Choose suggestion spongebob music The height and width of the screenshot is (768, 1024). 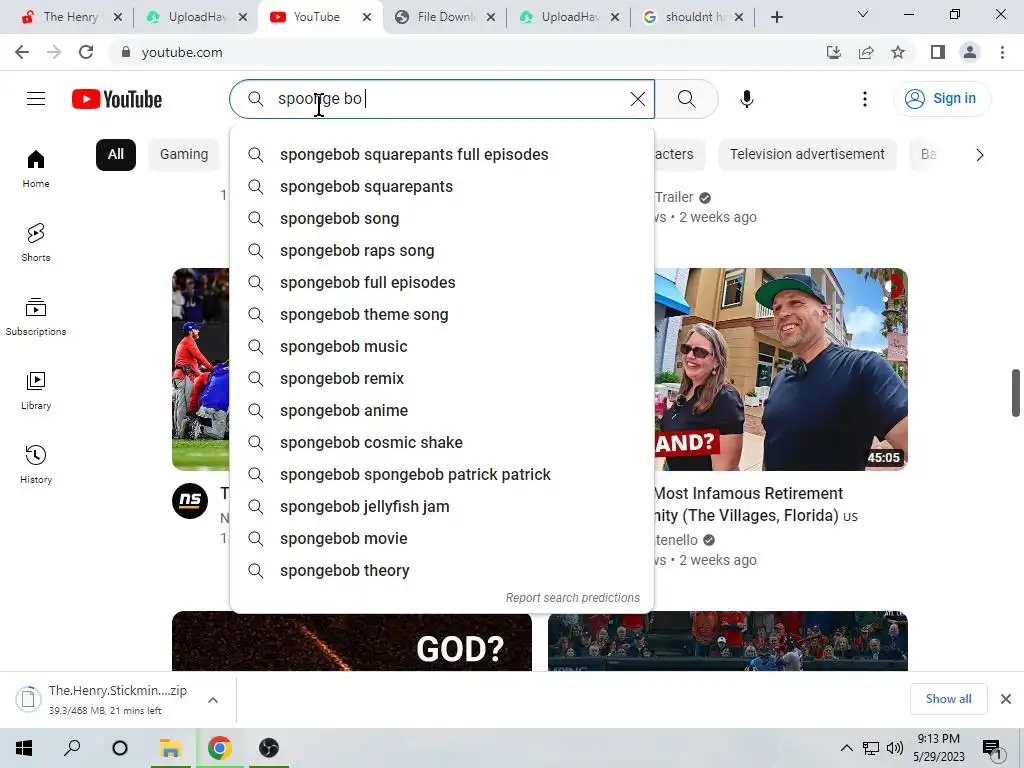point(442,347)
